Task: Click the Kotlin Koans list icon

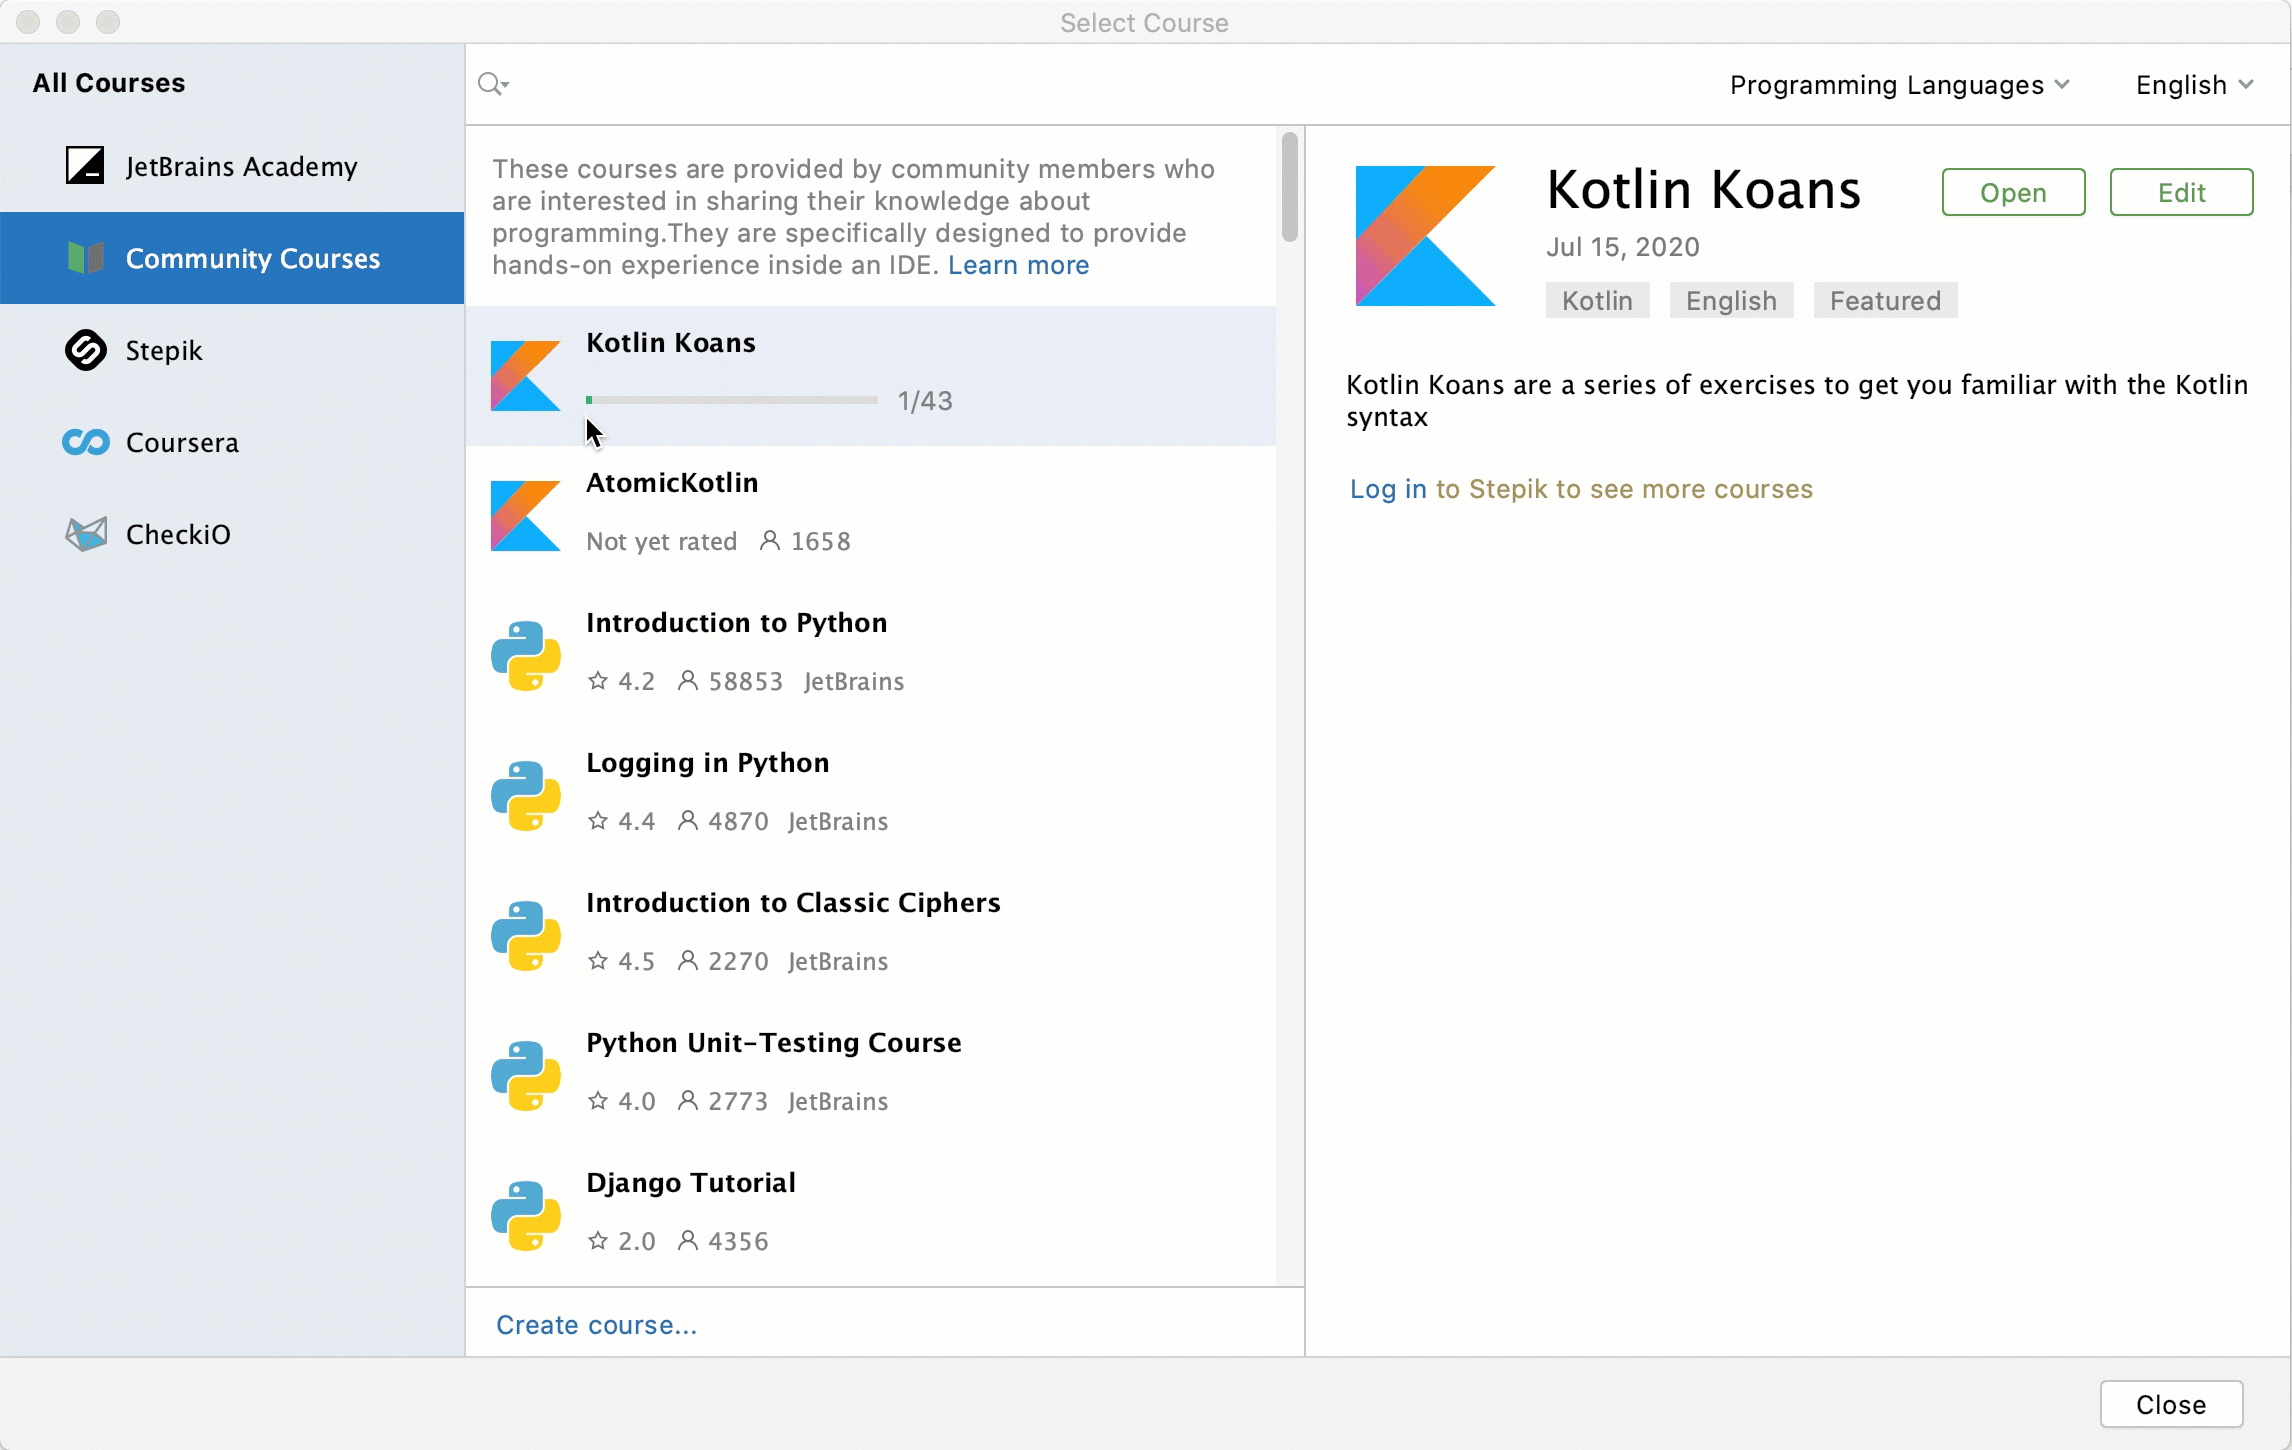Action: coord(525,376)
